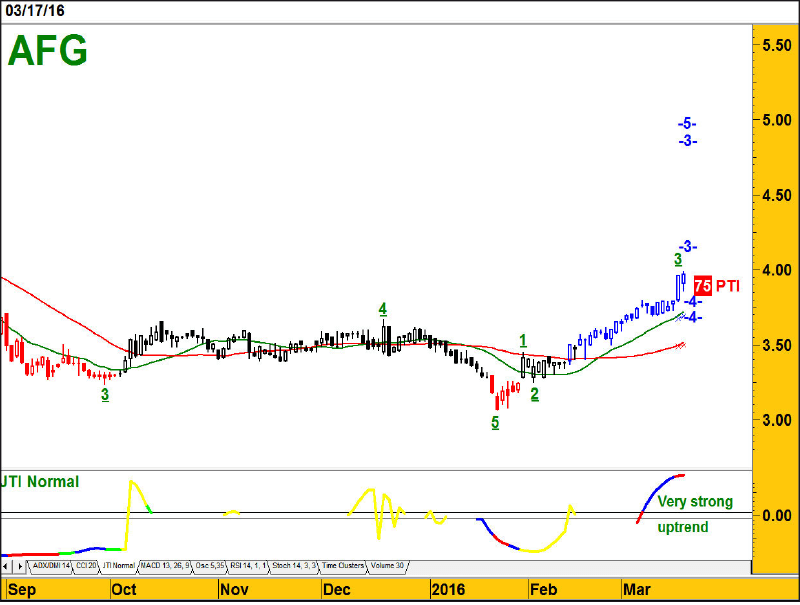The image size is (800, 605).
Task: Click the left scroll arrow beside indicator tabs
Action: point(9,566)
